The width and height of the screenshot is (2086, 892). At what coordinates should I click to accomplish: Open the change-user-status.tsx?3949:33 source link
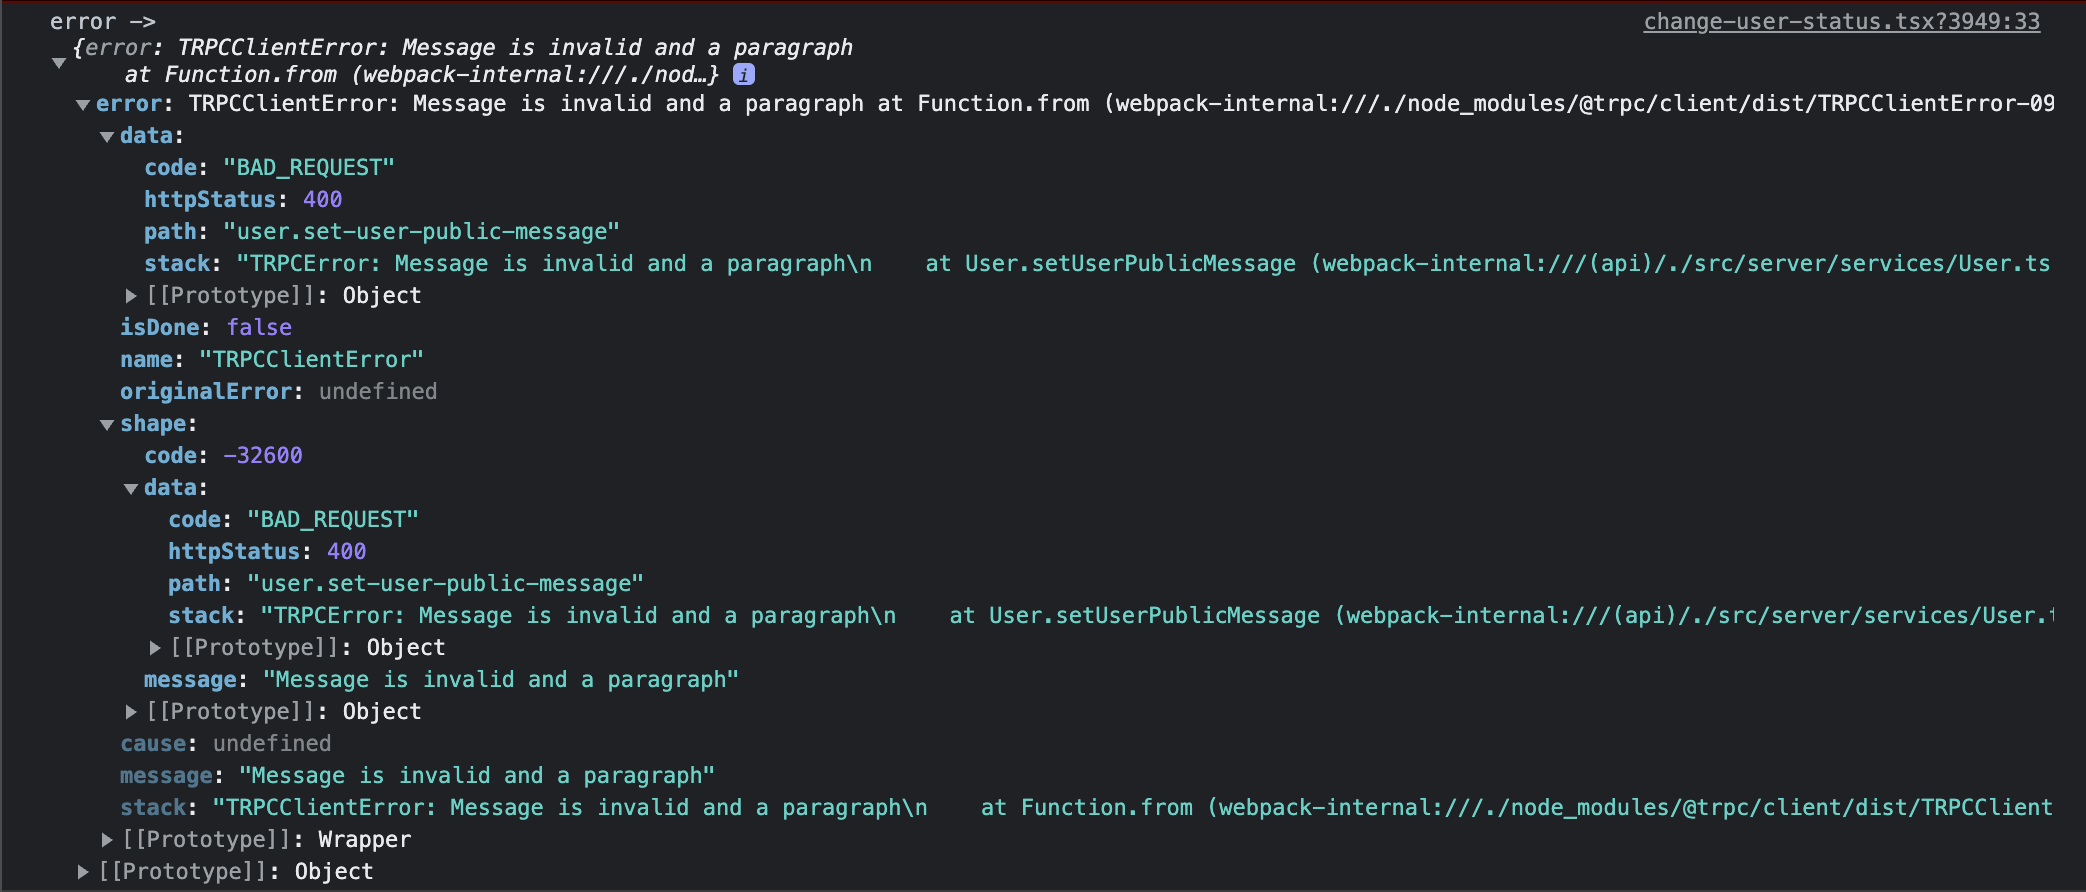[1841, 21]
